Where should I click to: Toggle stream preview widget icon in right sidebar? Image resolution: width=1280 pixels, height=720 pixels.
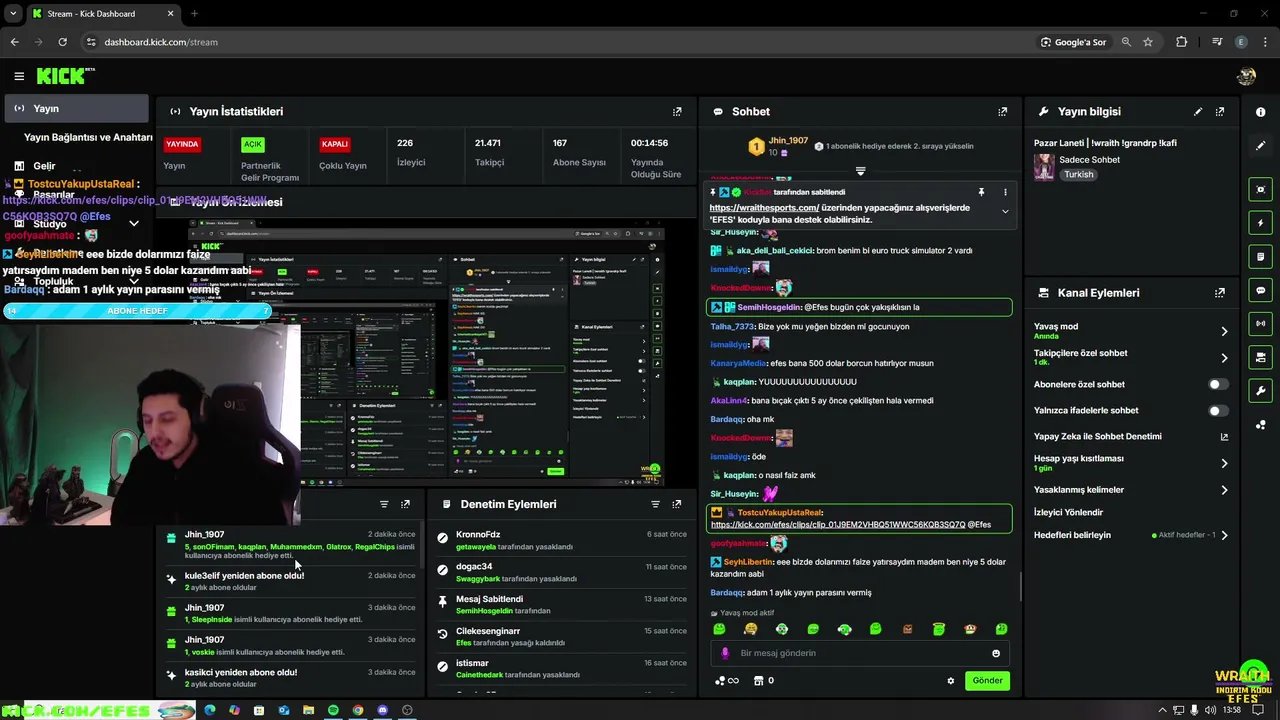click(1260, 189)
